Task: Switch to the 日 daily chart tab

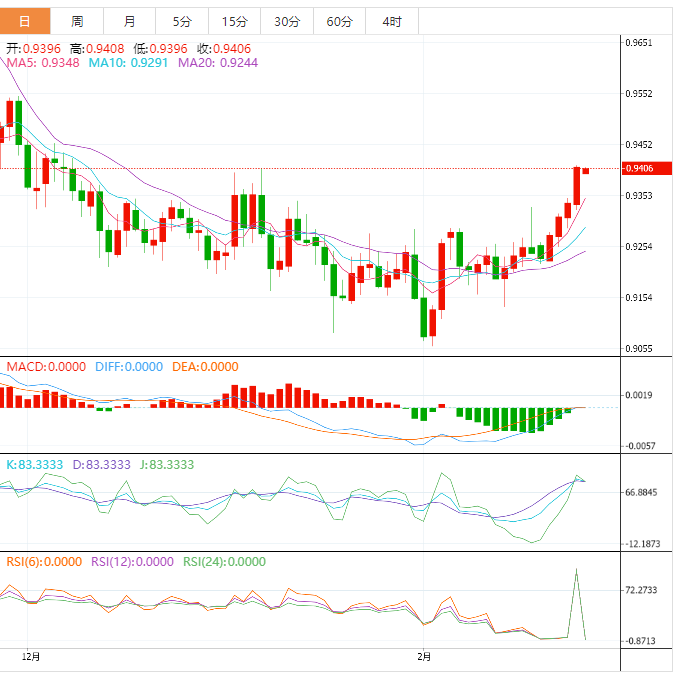Action: click(x=25, y=21)
